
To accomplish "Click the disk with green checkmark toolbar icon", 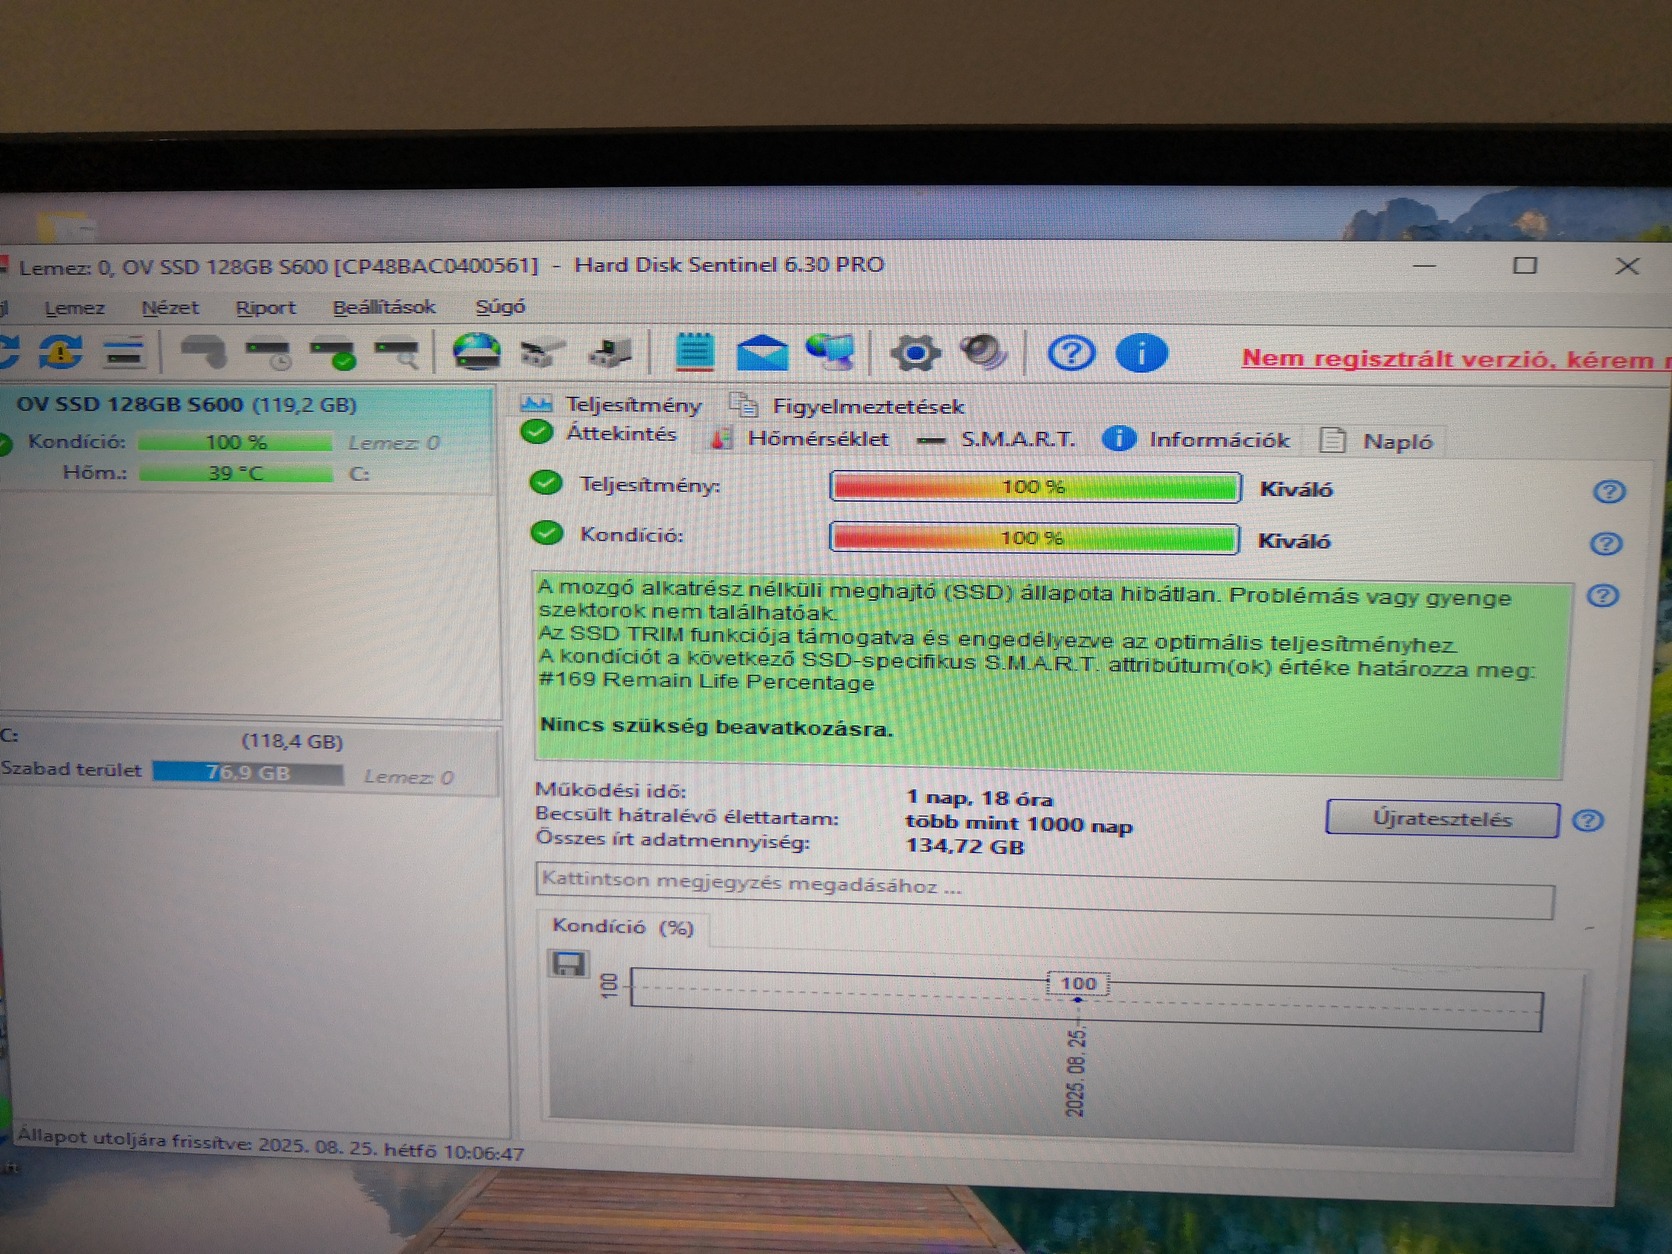I will click(x=333, y=353).
